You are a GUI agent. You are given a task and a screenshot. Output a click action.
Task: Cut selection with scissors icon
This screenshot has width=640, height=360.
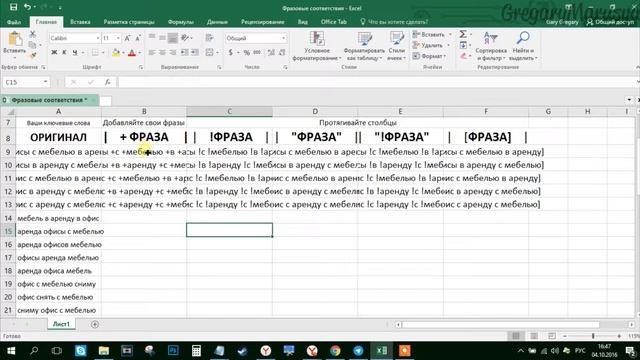click(x=33, y=34)
